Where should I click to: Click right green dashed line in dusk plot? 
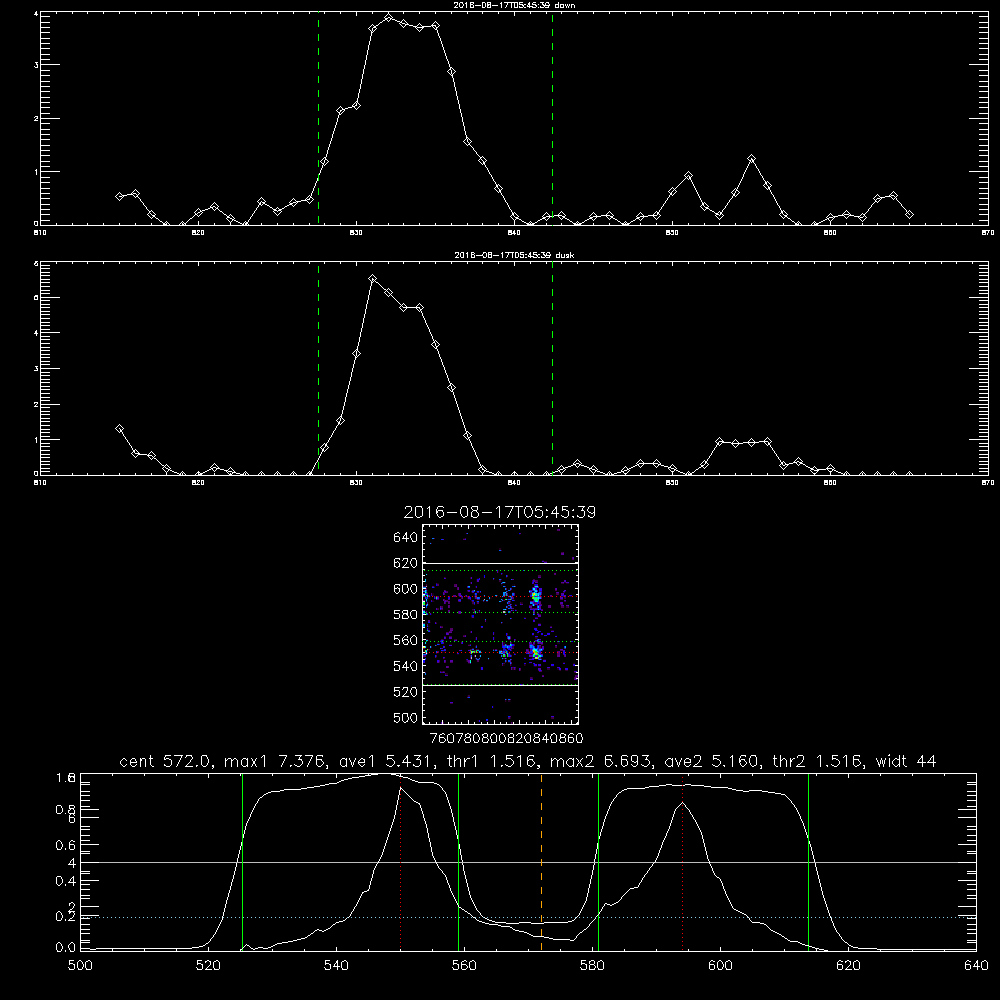pyautogui.click(x=552, y=368)
